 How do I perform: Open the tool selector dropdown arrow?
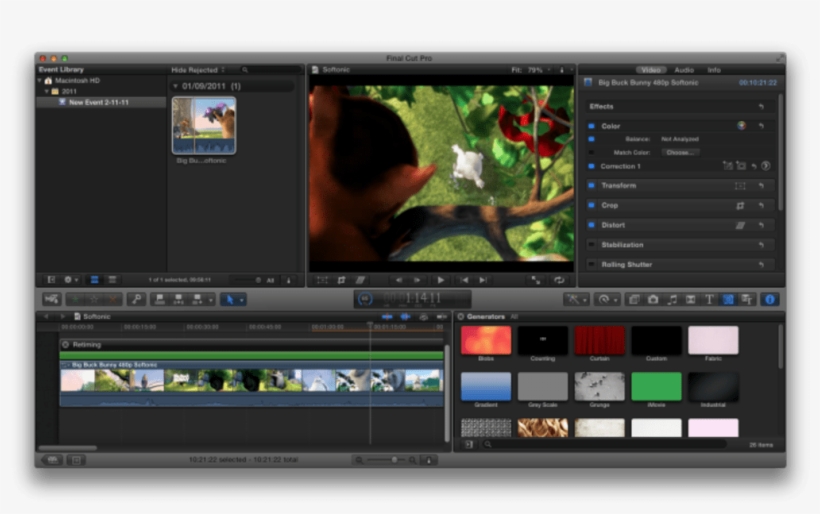[242, 300]
